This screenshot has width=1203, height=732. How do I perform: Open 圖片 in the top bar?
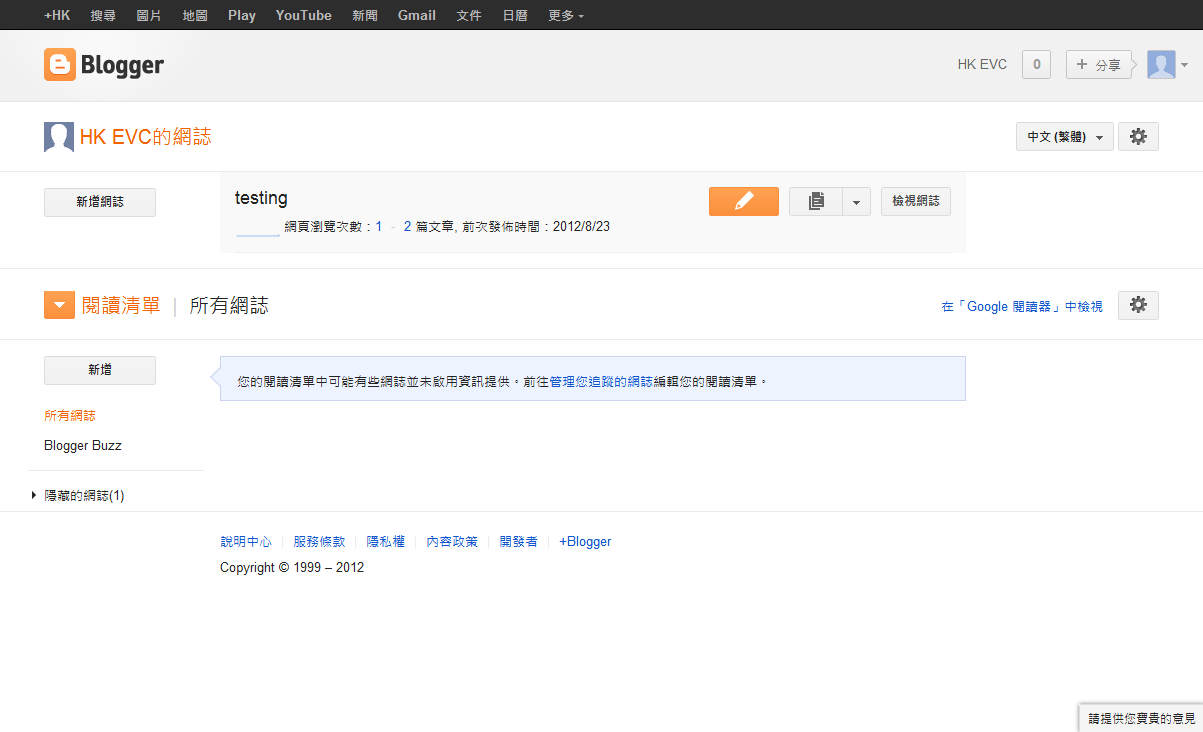click(x=149, y=15)
